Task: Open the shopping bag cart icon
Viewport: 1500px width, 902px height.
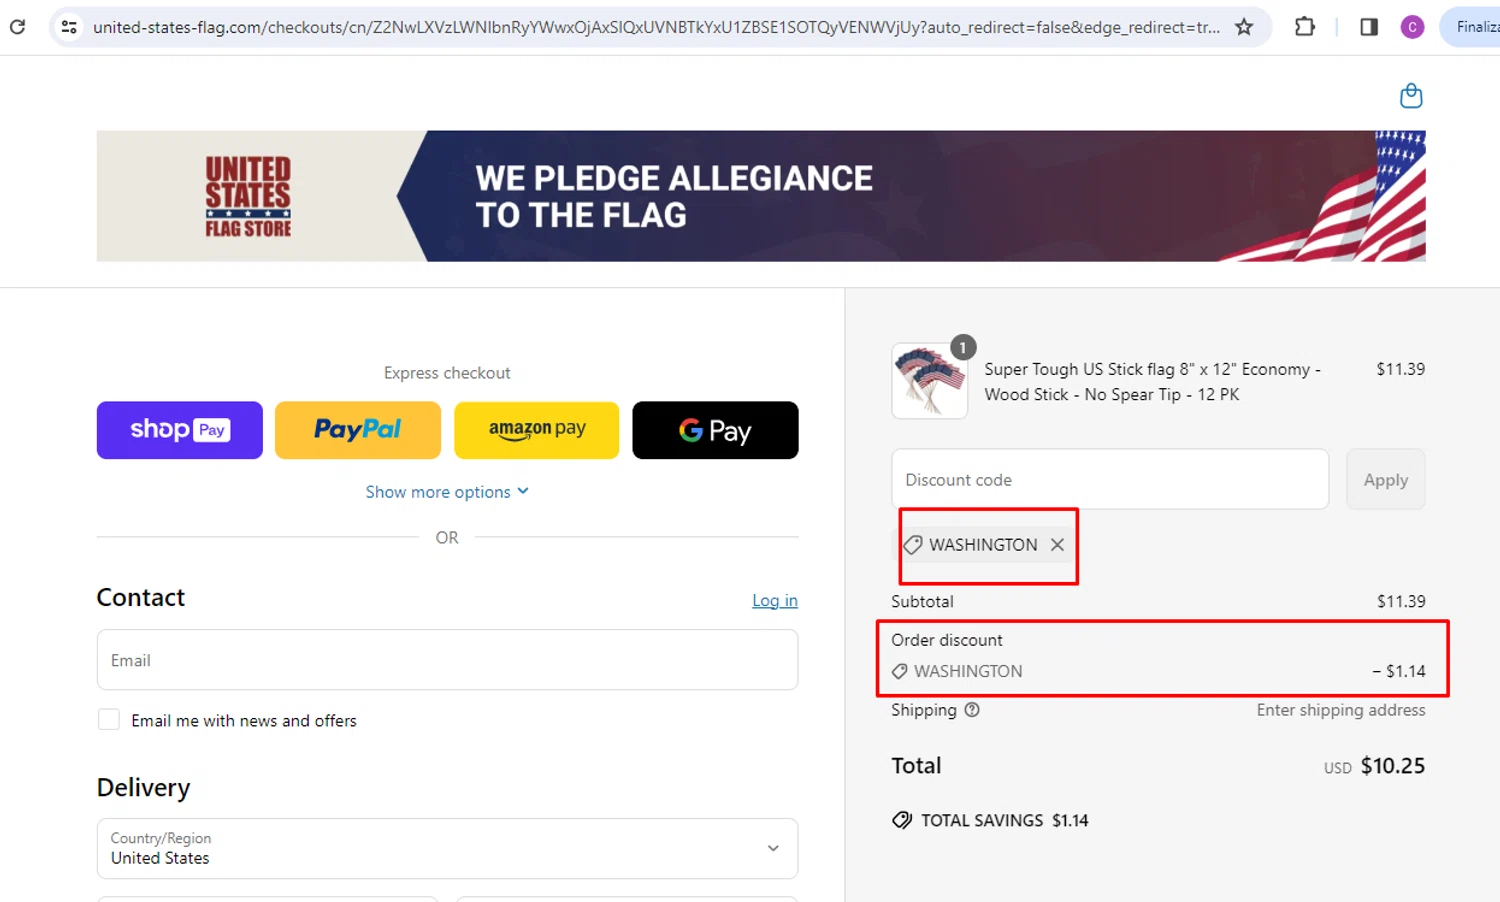Action: point(1411,96)
